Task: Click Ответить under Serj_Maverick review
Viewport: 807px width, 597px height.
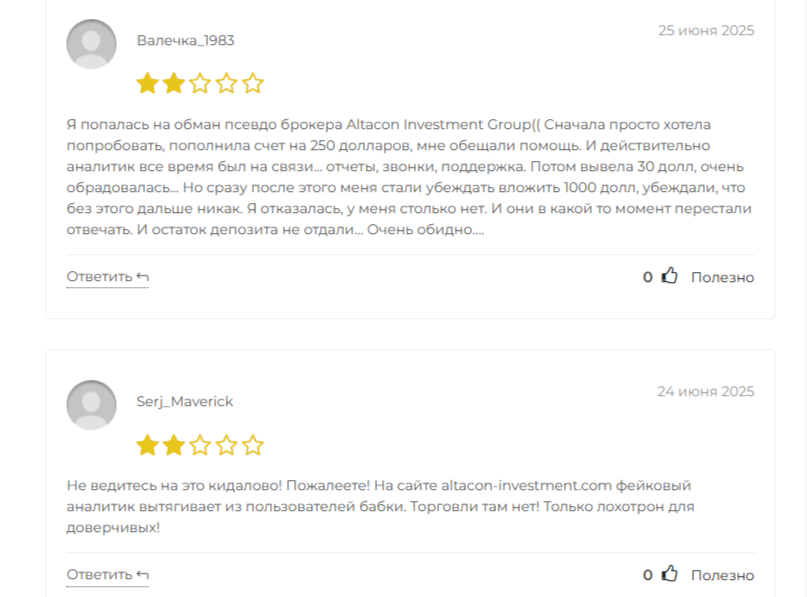Action: tap(99, 575)
